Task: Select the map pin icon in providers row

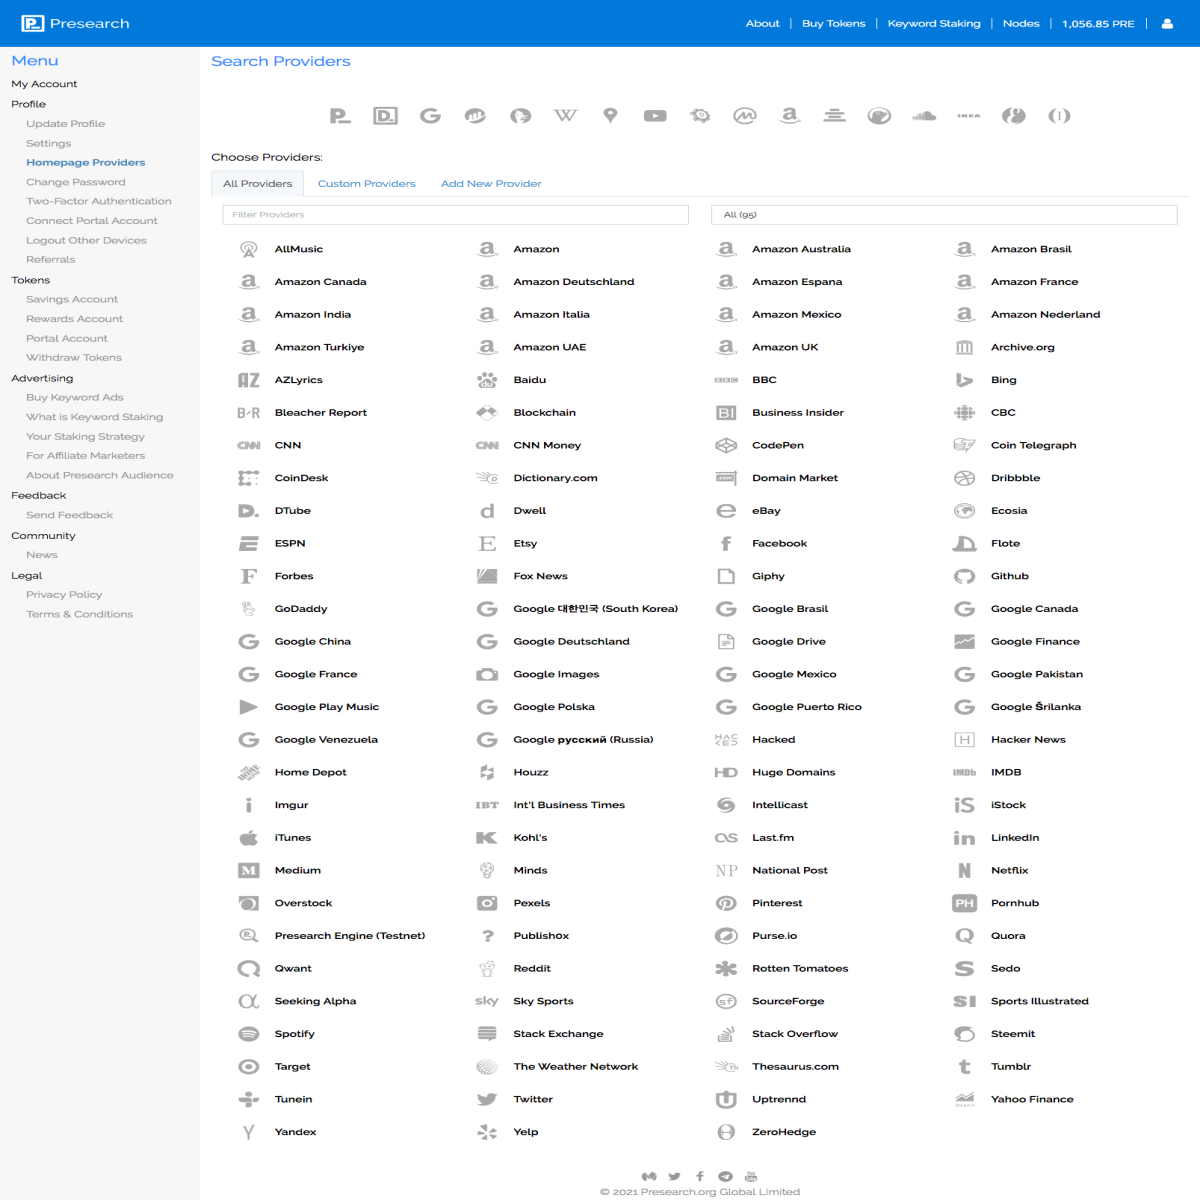Action: pyautogui.click(x=610, y=116)
